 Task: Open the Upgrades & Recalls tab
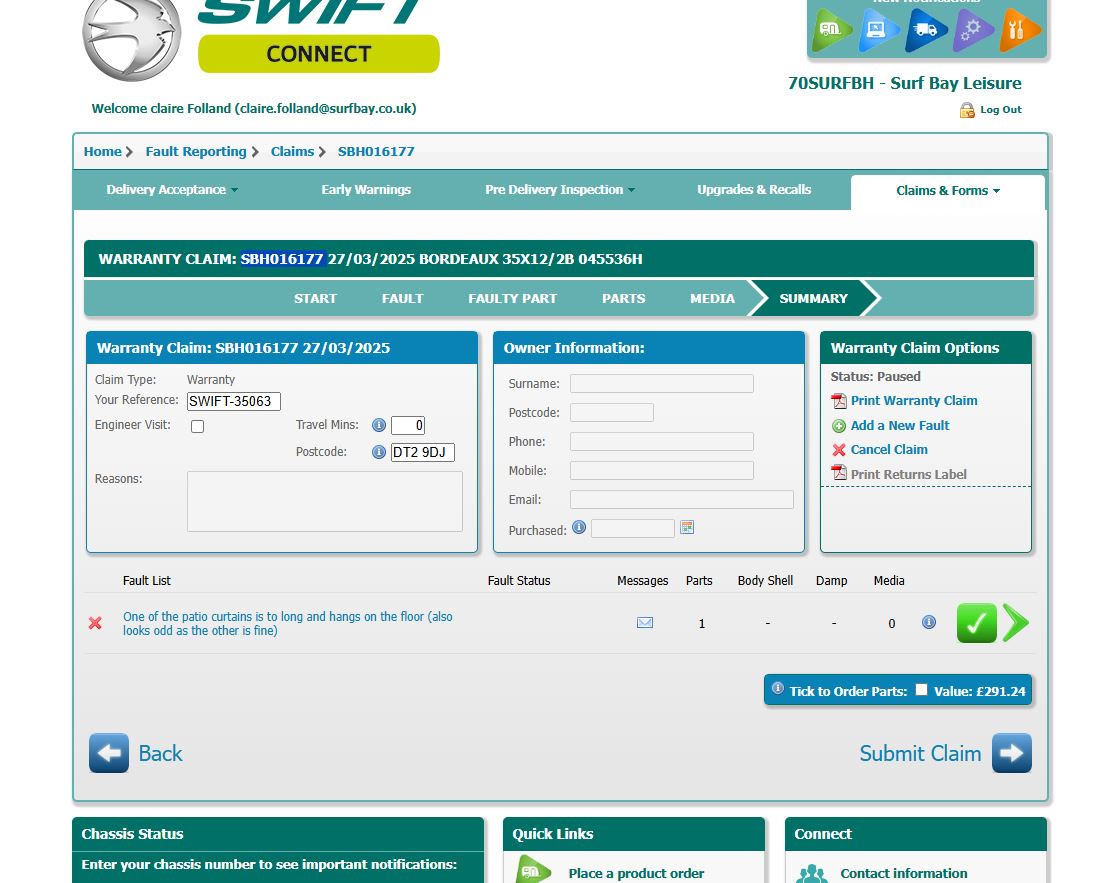click(754, 189)
